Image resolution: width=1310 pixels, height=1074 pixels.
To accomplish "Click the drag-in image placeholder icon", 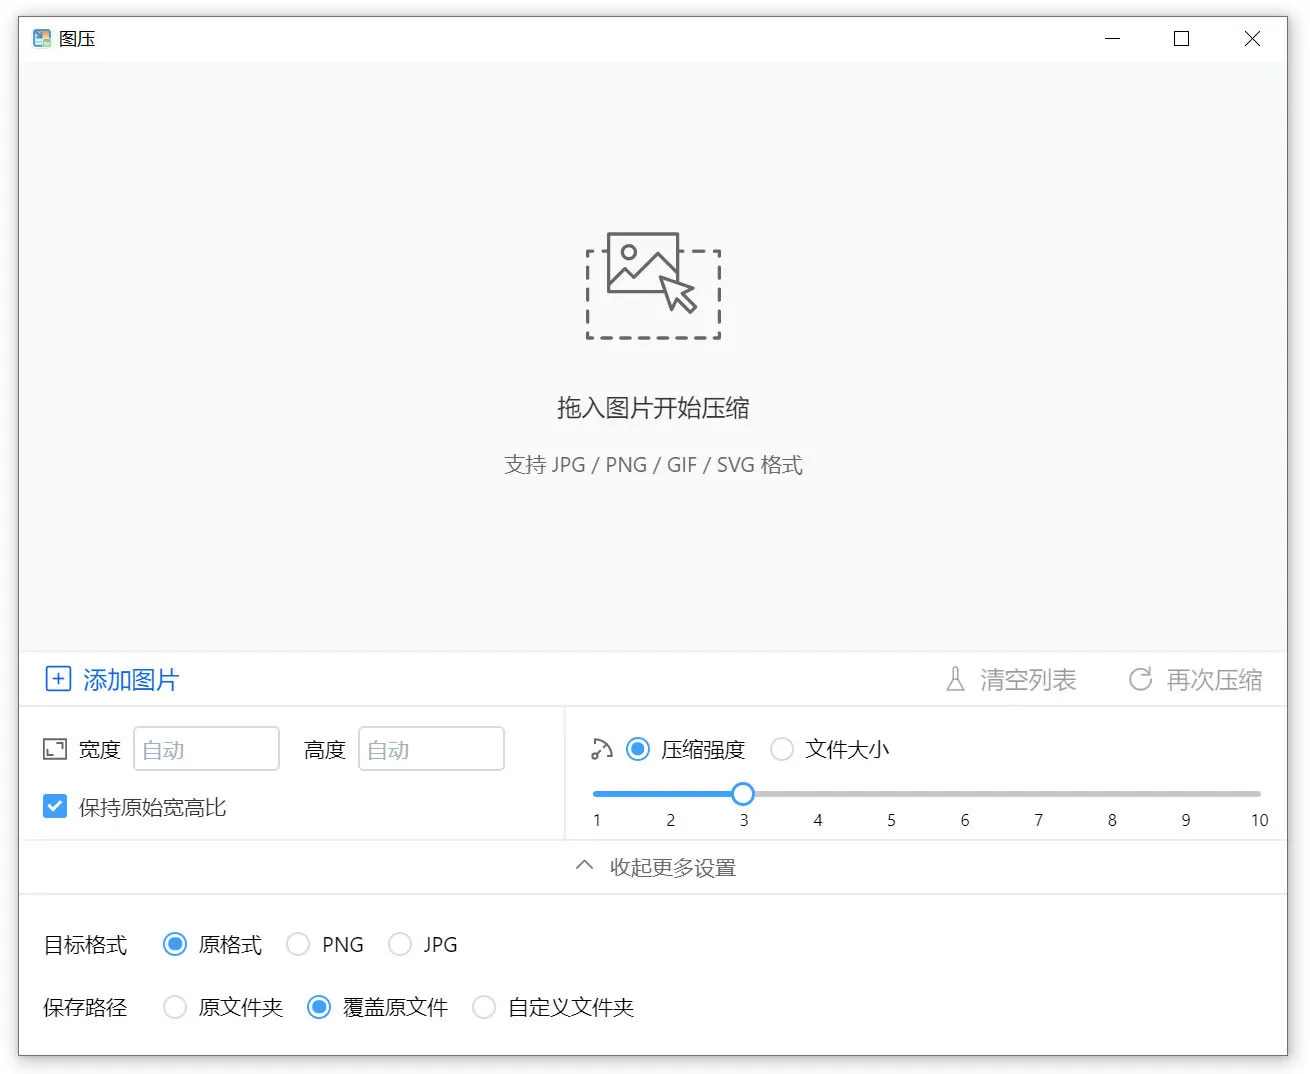I will [x=653, y=286].
